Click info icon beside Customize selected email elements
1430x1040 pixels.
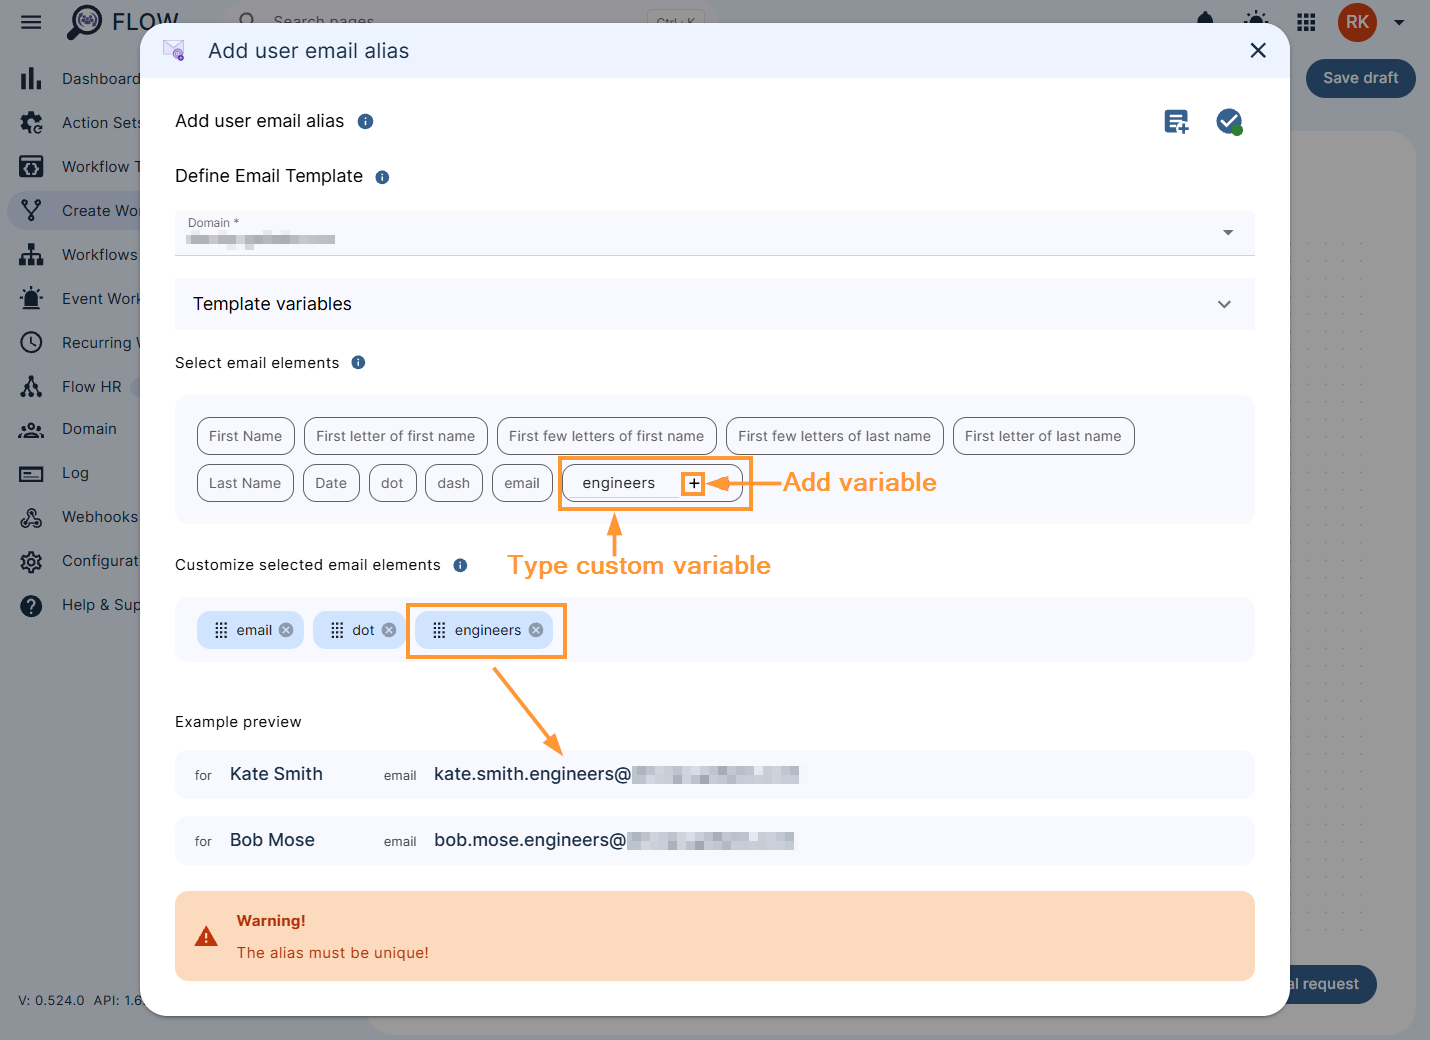(460, 565)
